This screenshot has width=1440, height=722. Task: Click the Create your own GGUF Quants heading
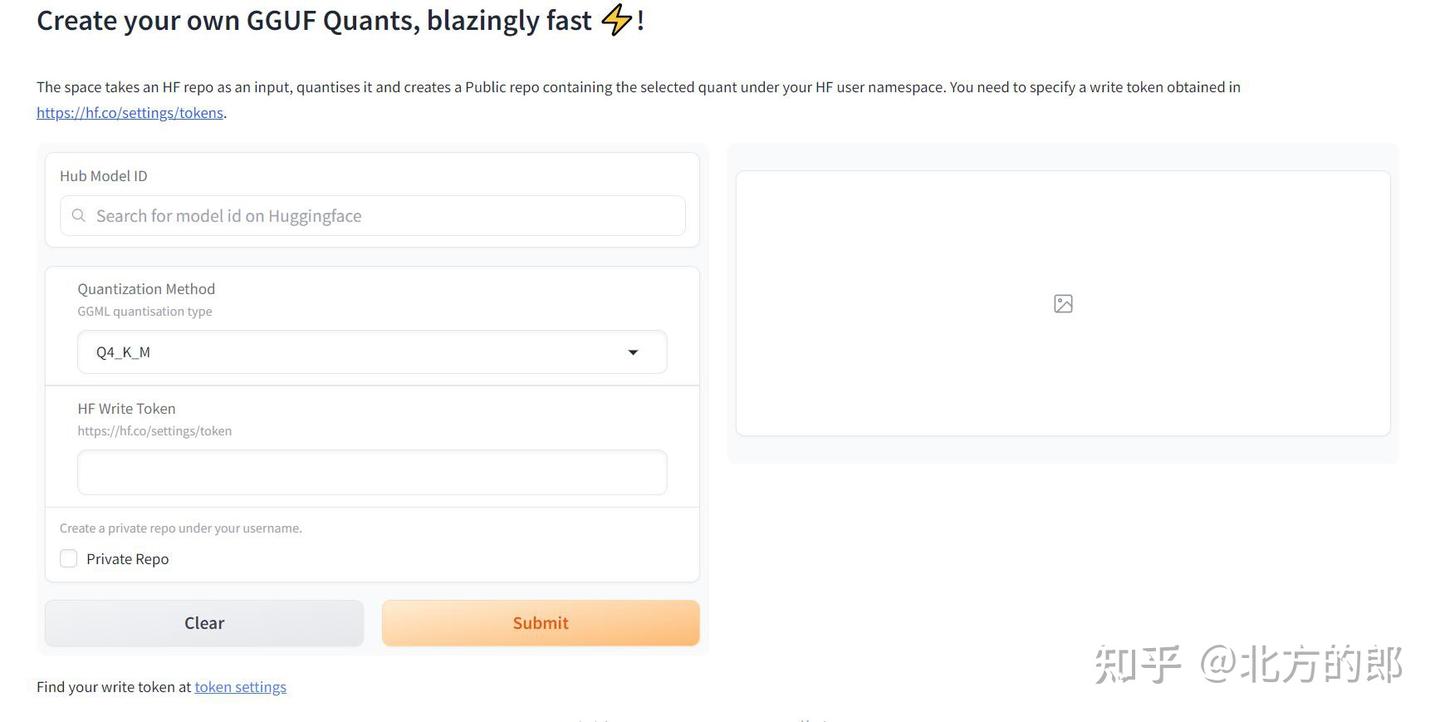314,20
